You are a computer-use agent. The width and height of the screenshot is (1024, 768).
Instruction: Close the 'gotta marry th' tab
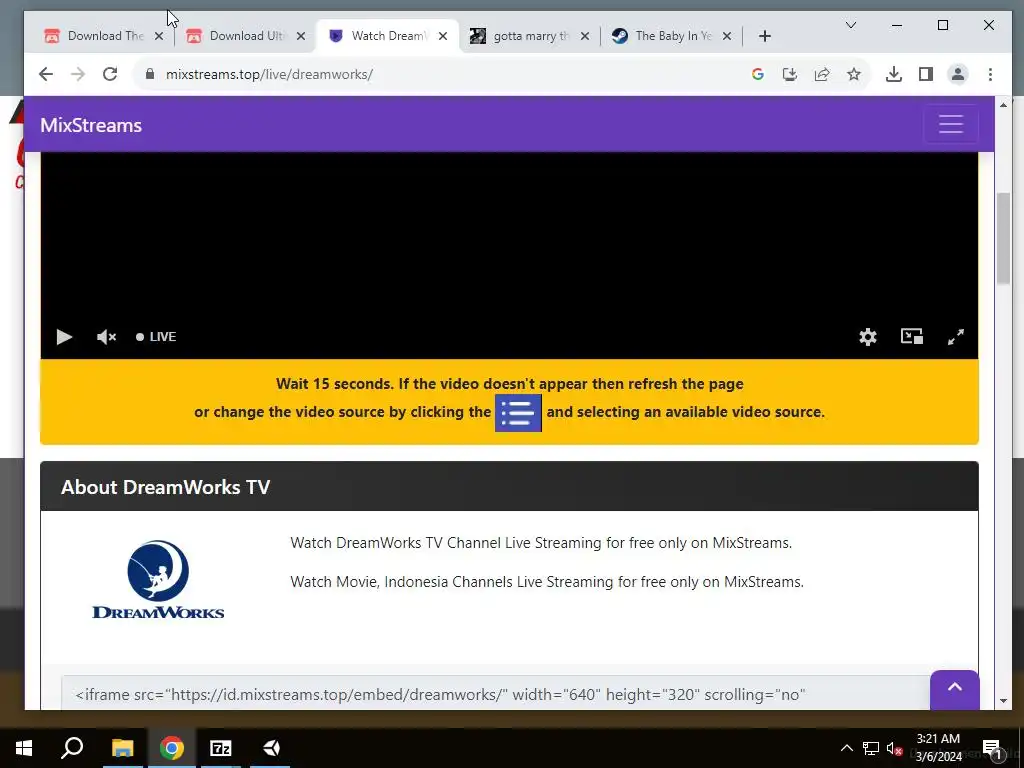pos(584,37)
